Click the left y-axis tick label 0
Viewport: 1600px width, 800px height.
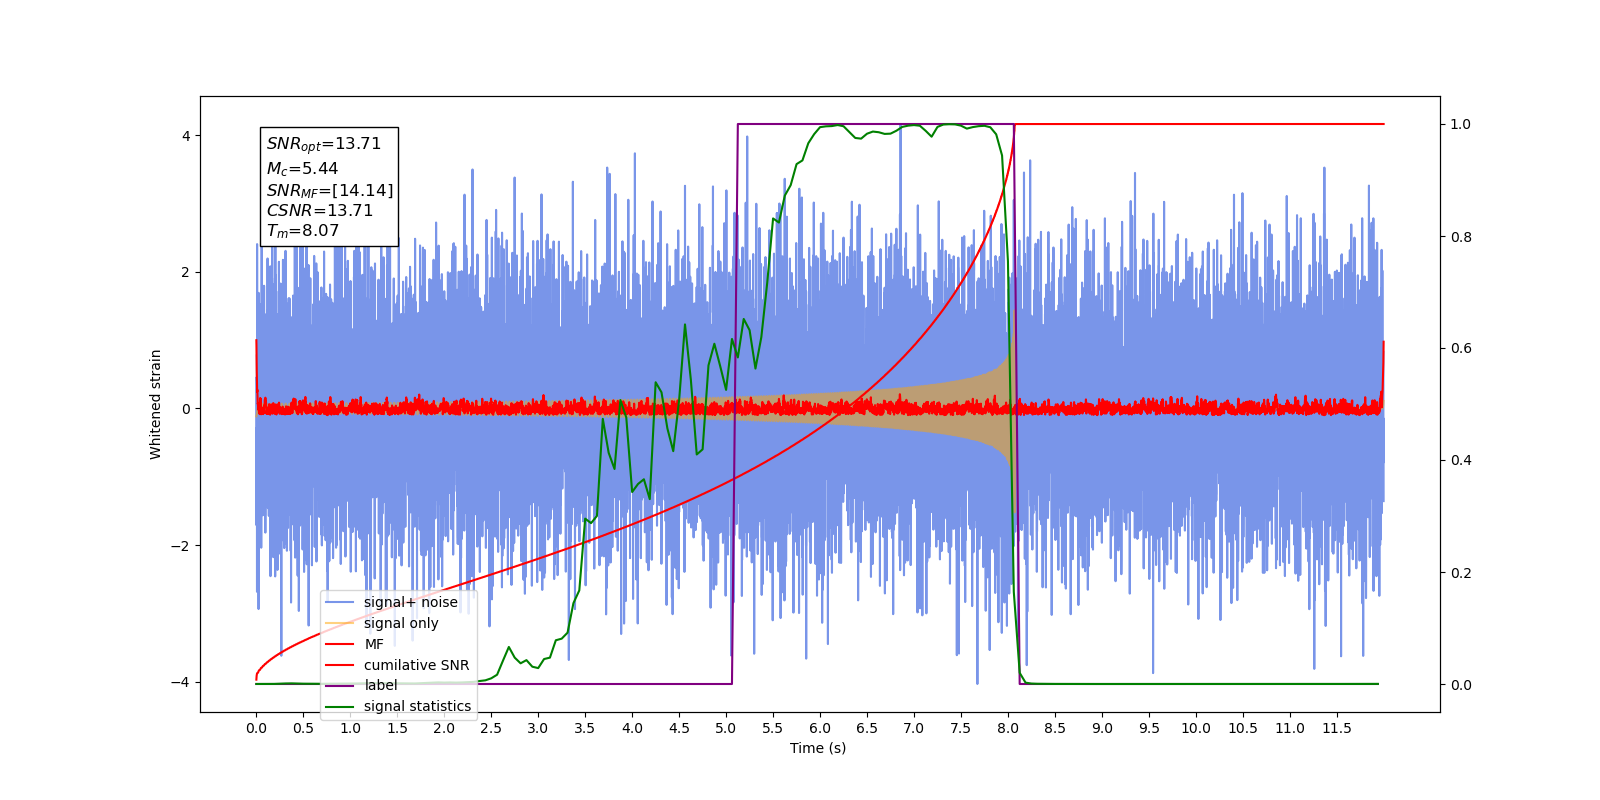[x=186, y=409]
